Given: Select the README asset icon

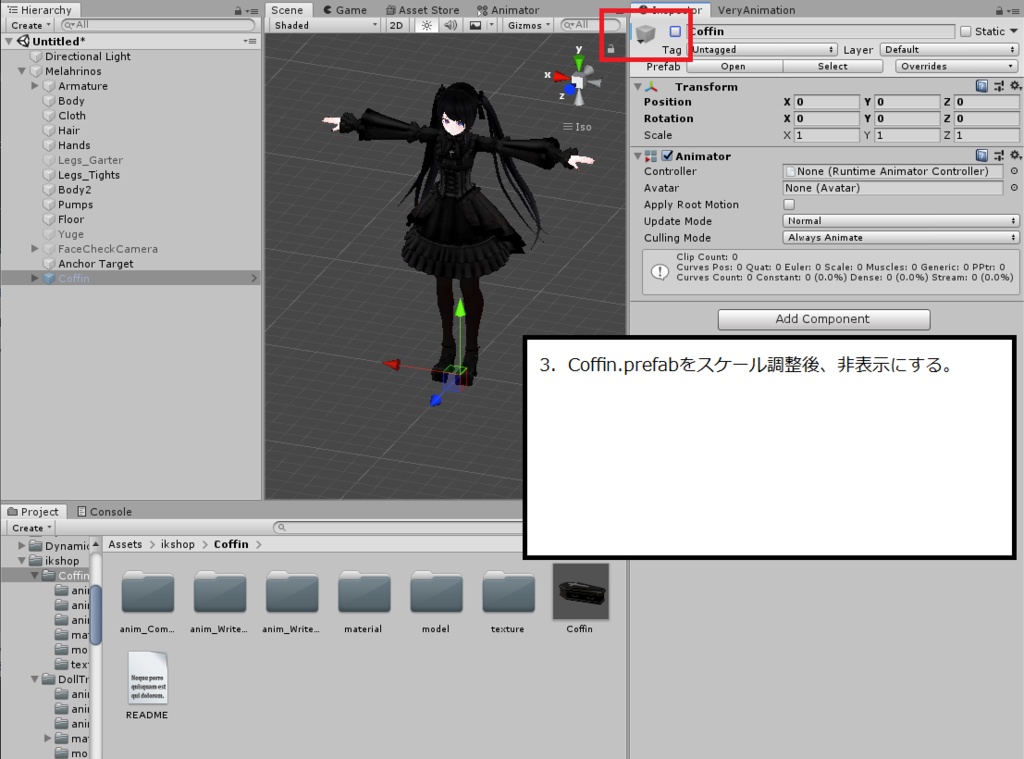Looking at the screenshot, I should 146,678.
